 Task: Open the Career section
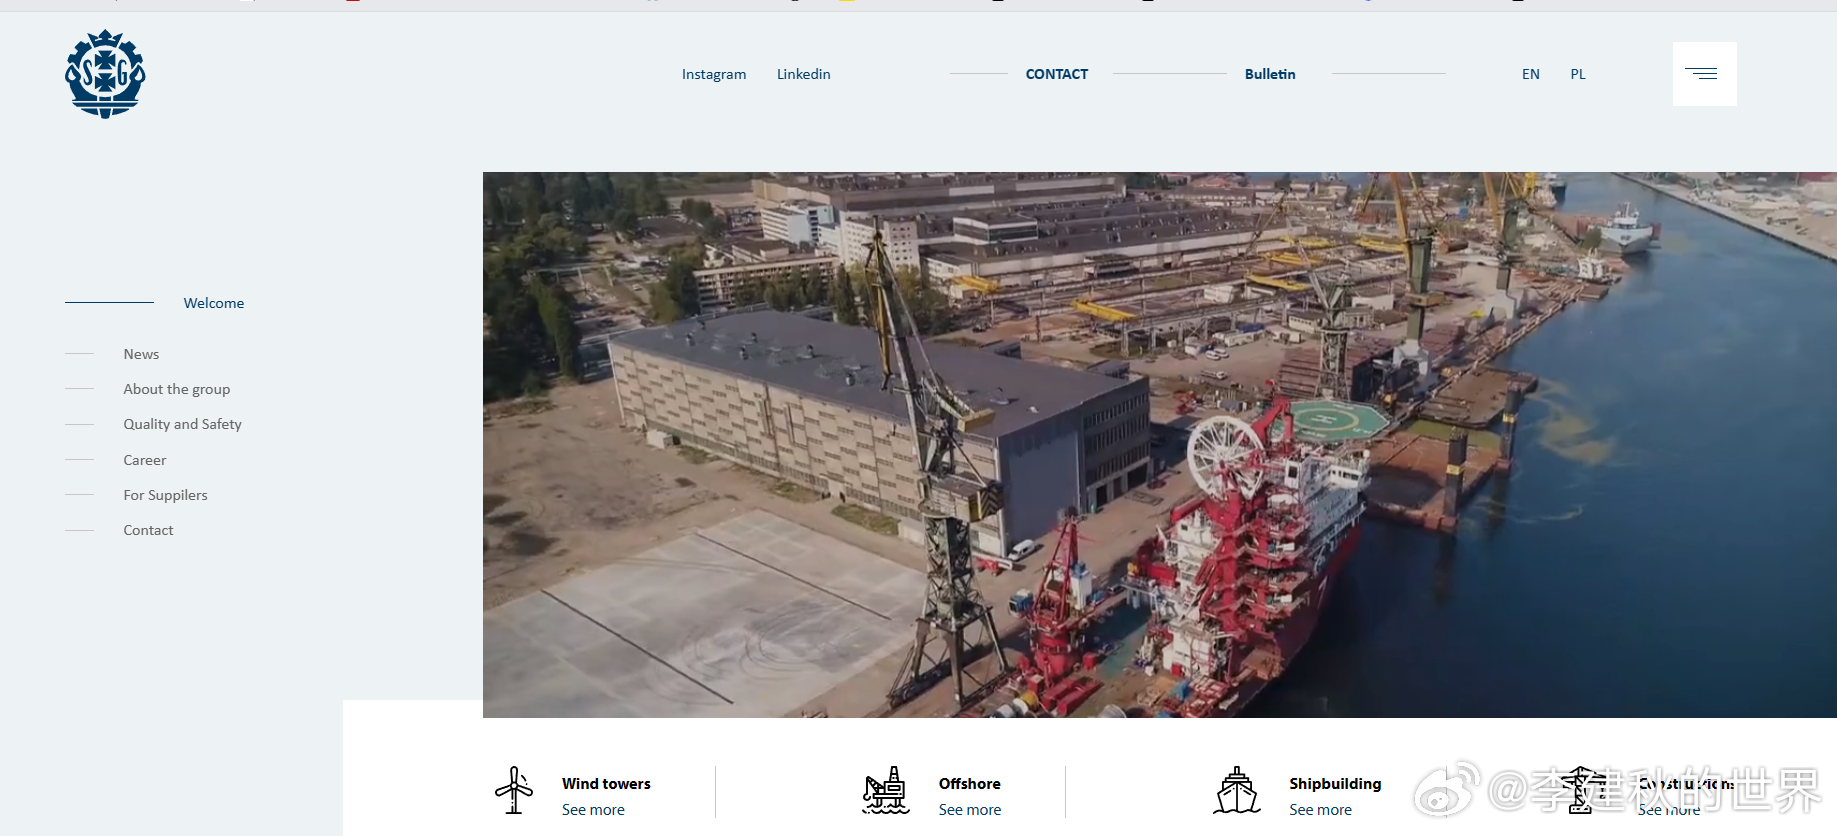pyautogui.click(x=145, y=460)
